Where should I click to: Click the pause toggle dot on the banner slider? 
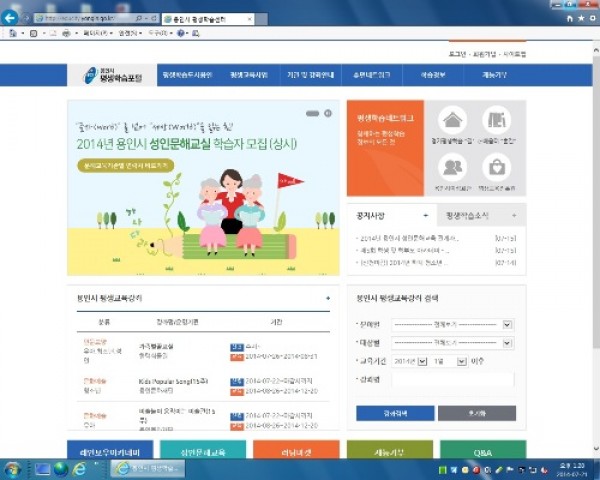(x=327, y=114)
